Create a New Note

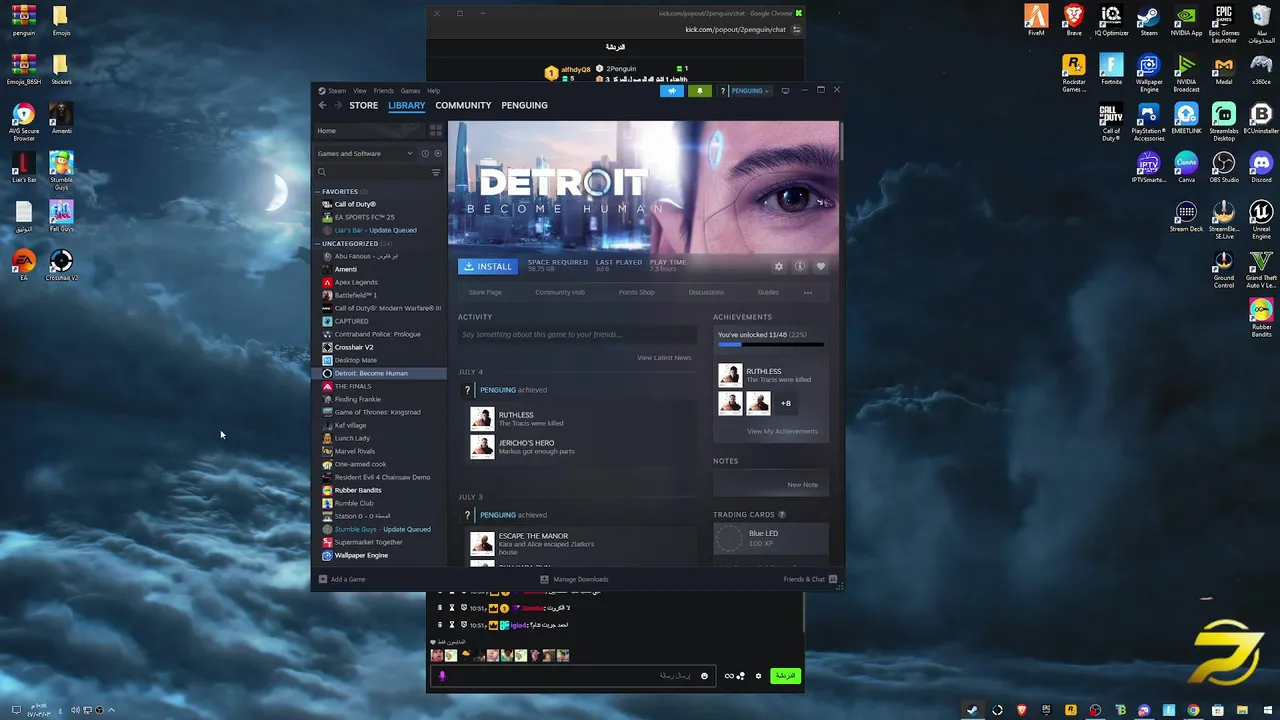[802, 484]
